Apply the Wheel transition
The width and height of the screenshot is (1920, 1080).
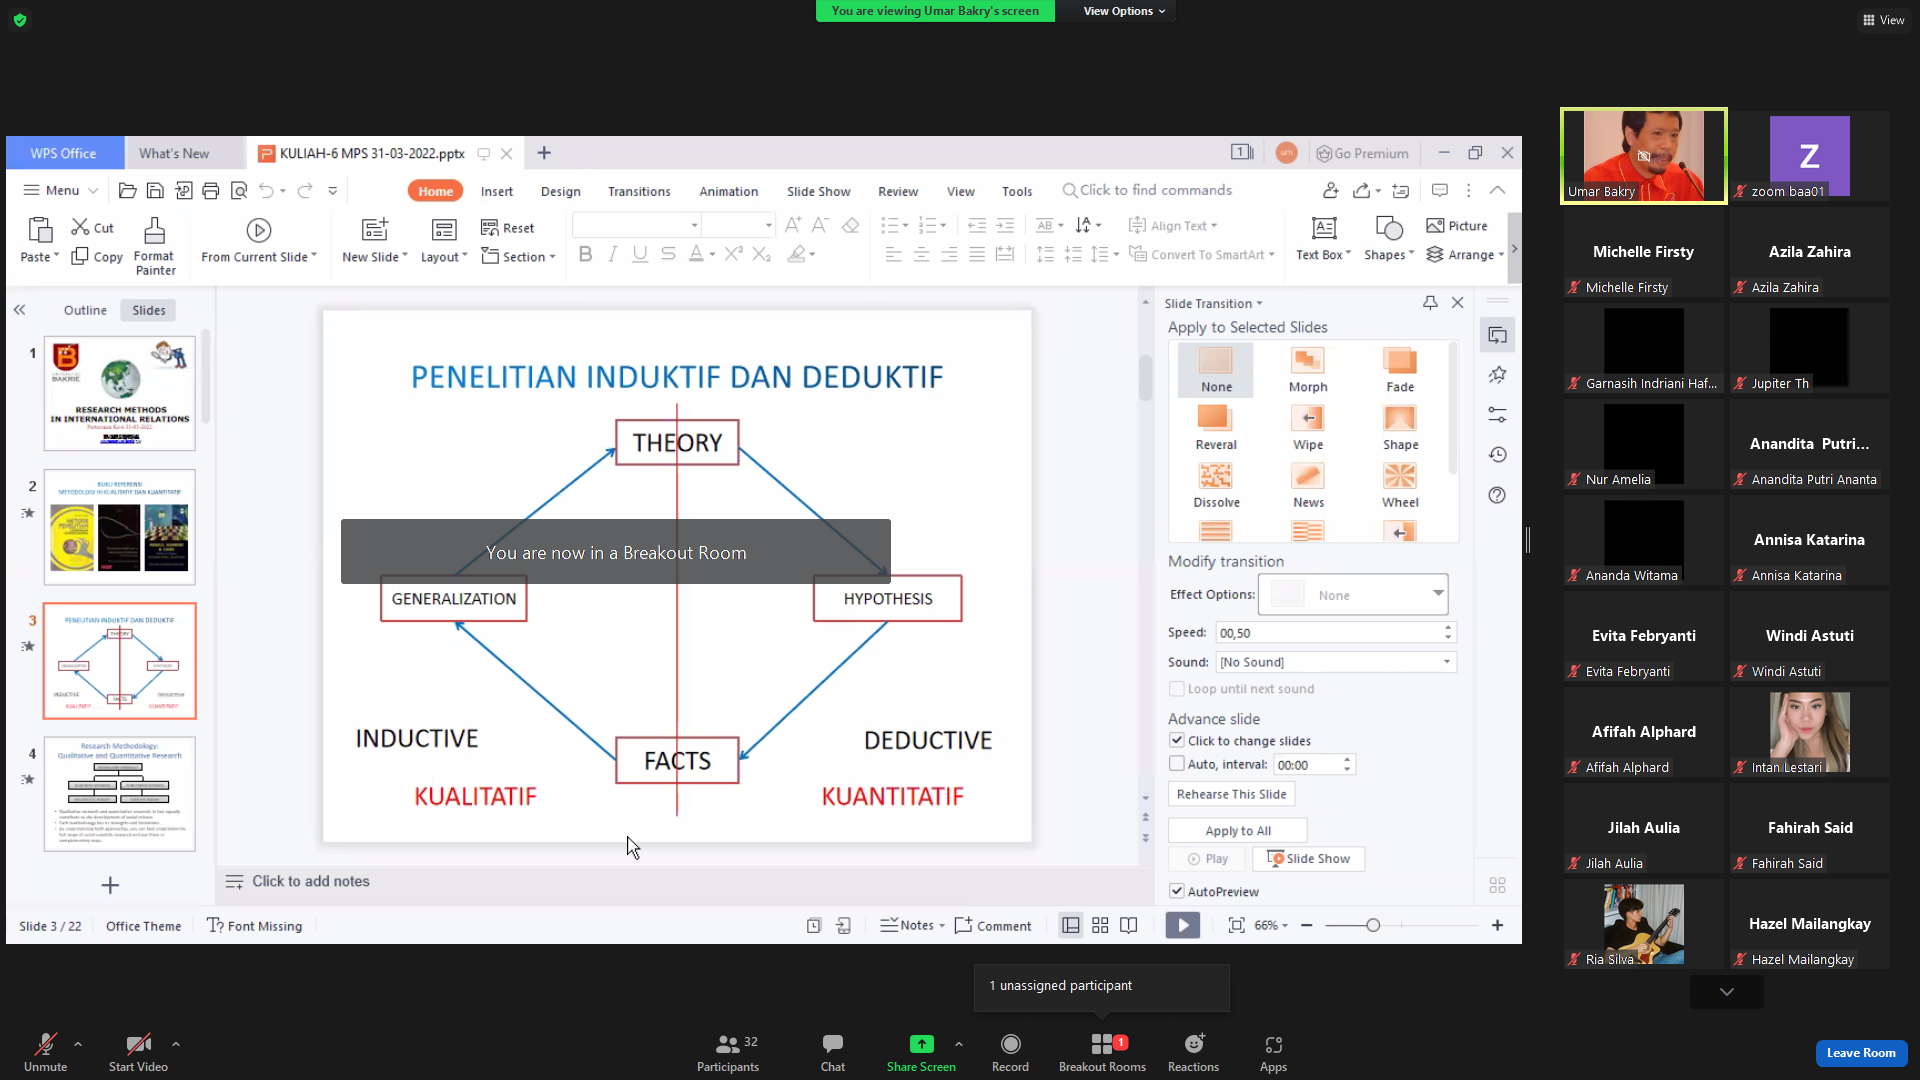pyautogui.click(x=1400, y=486)
